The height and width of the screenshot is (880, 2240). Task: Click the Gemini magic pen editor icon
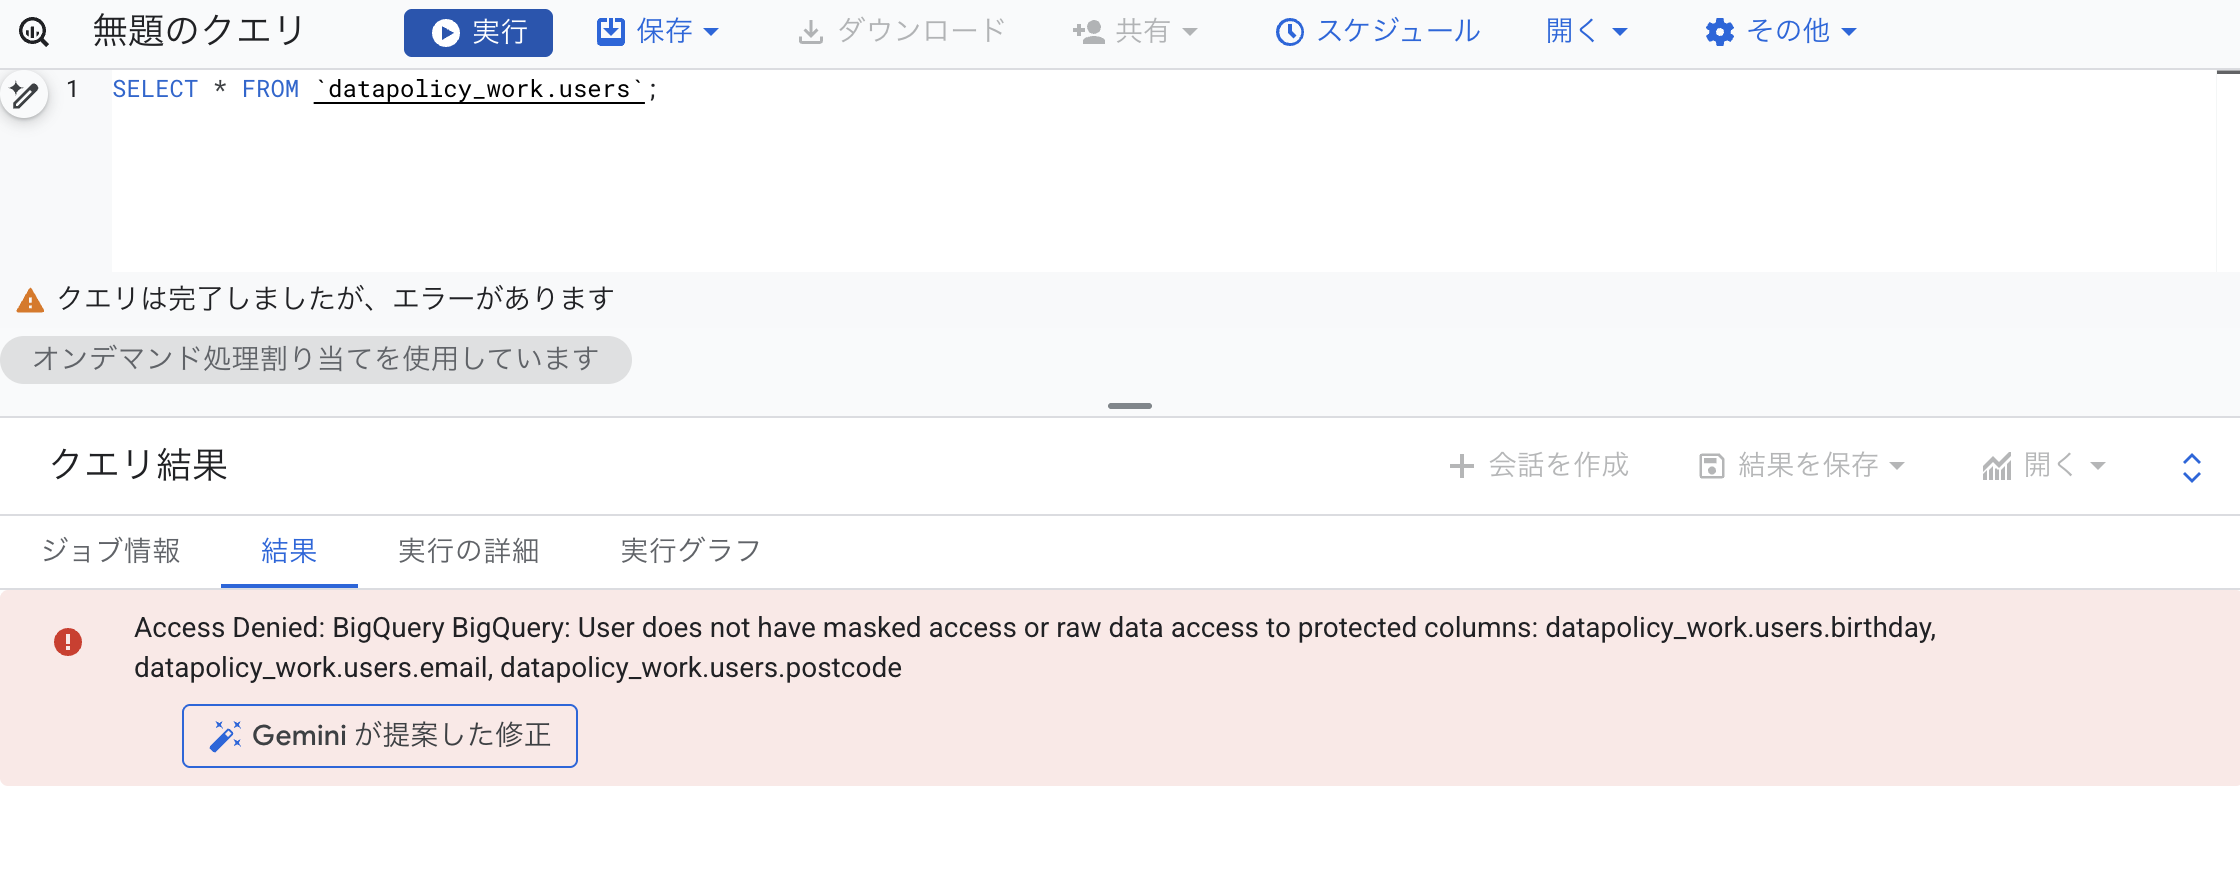pyautogui.click(x=24, y=95)
